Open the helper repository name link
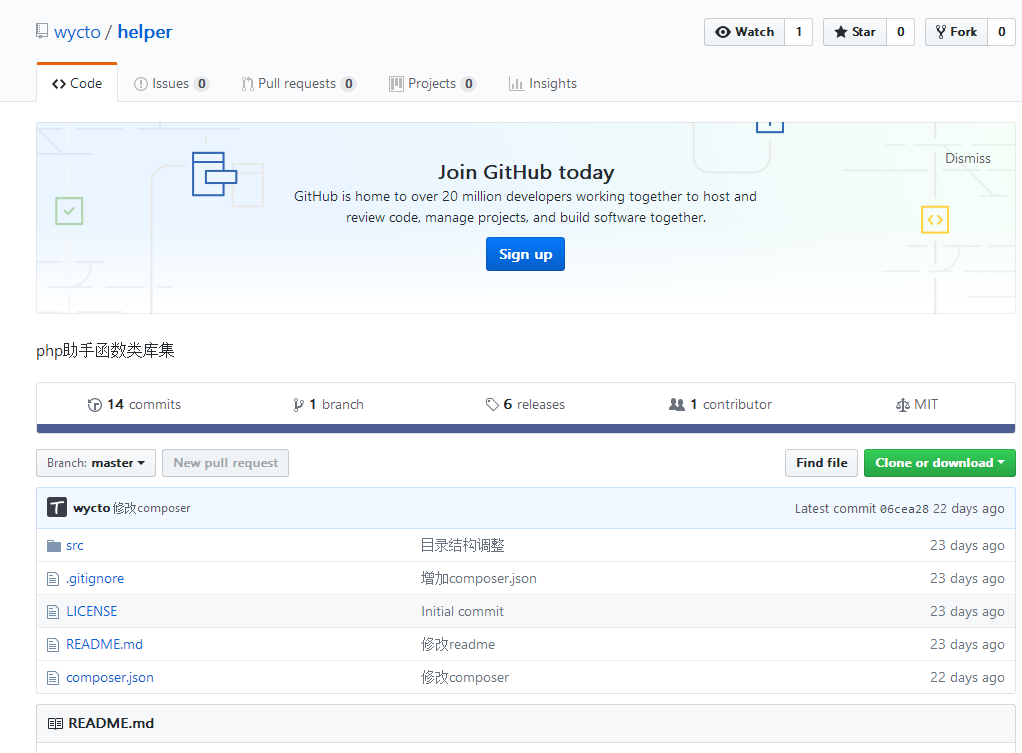 (x=145, y=32)
